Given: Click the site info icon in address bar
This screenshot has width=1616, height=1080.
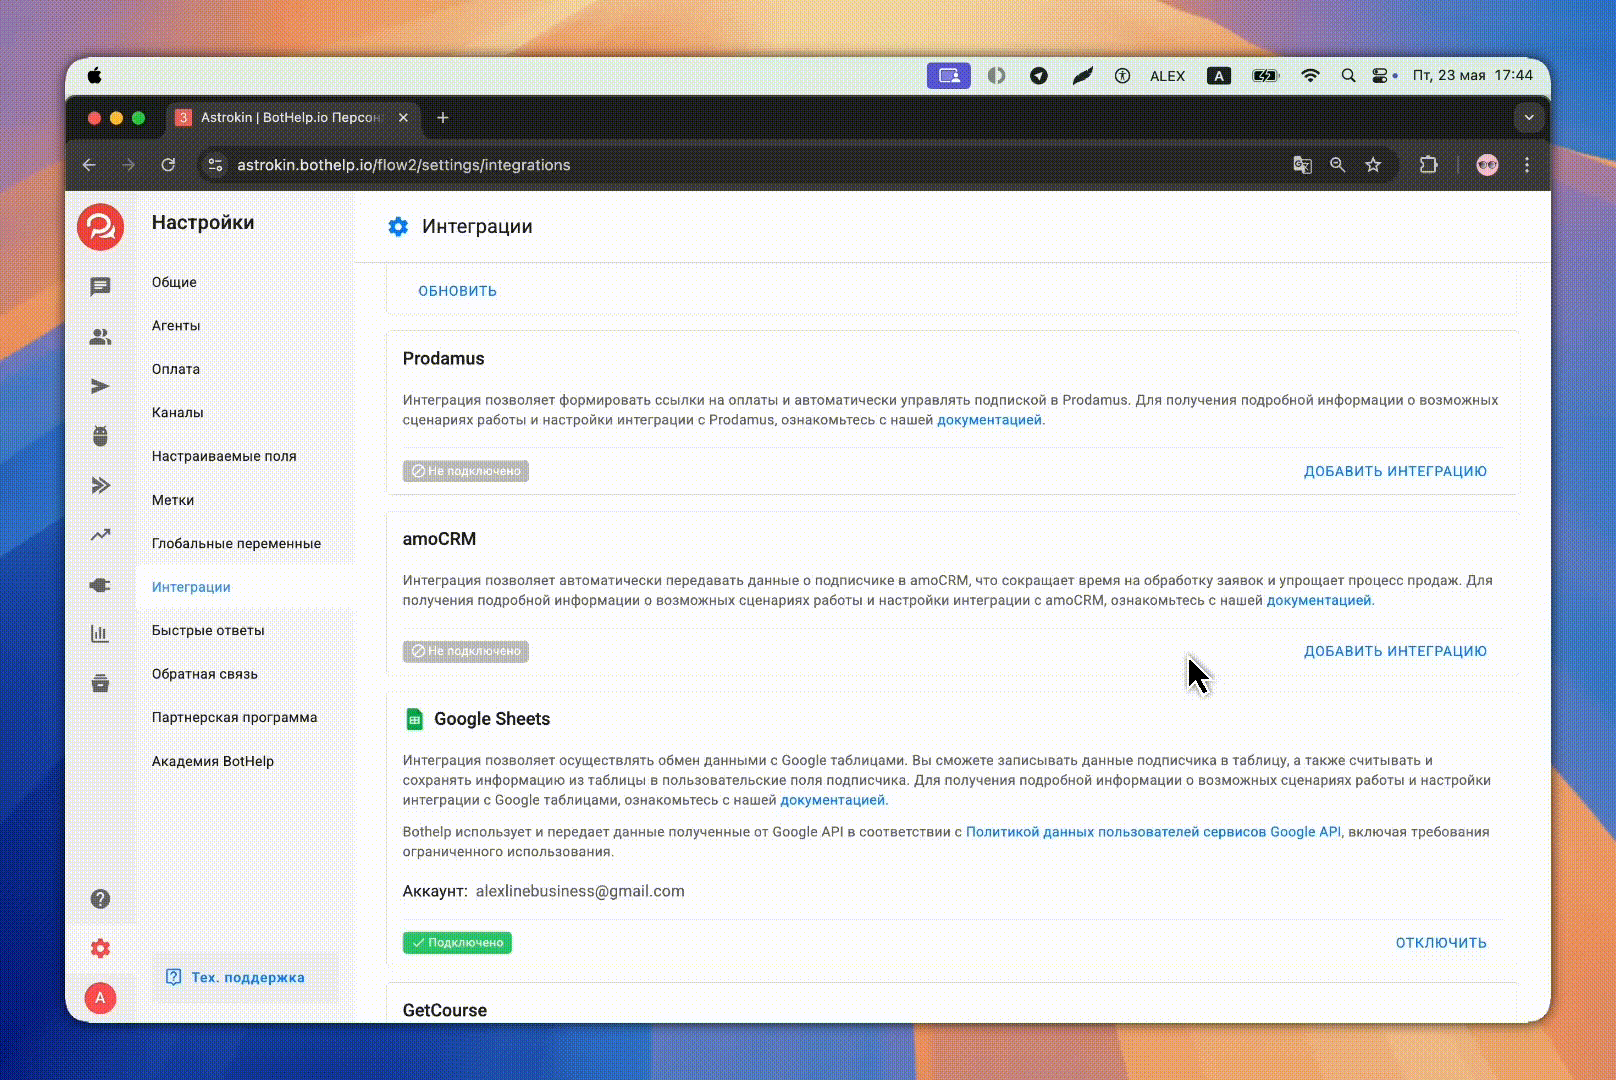Looking at the screenshot, I should 215,165.
